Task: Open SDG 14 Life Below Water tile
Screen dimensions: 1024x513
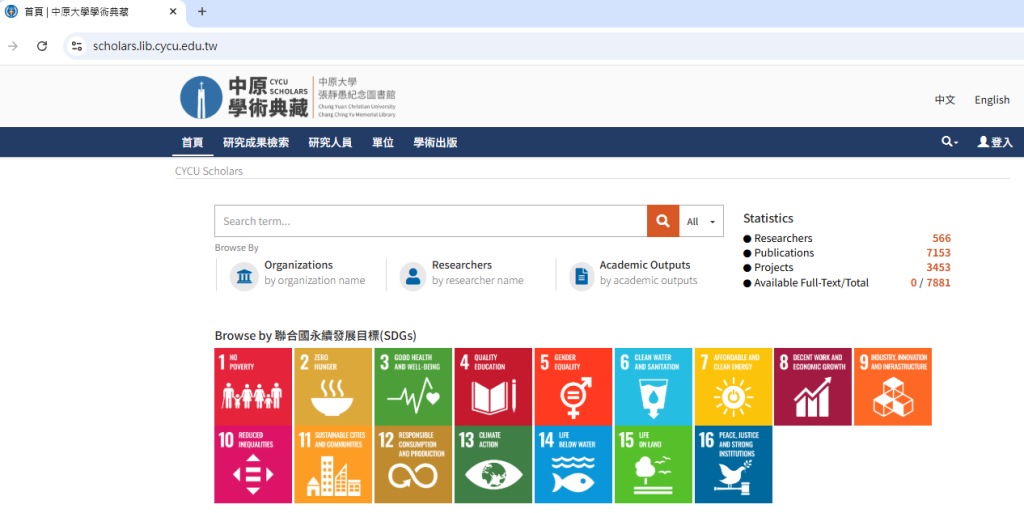Action: coord(573,464)
